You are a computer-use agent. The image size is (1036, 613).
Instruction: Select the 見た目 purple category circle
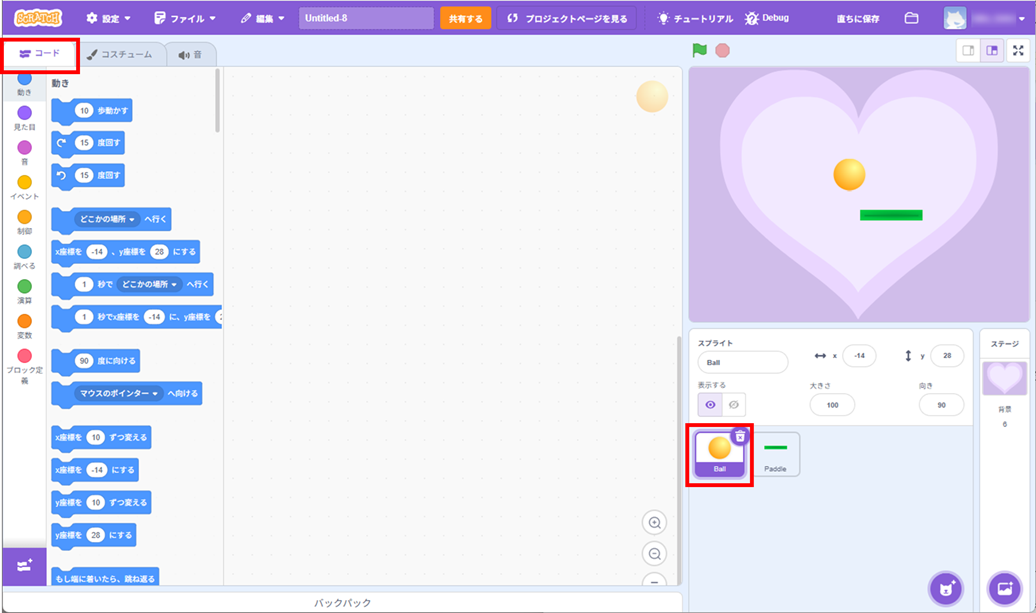coord(24,113)
